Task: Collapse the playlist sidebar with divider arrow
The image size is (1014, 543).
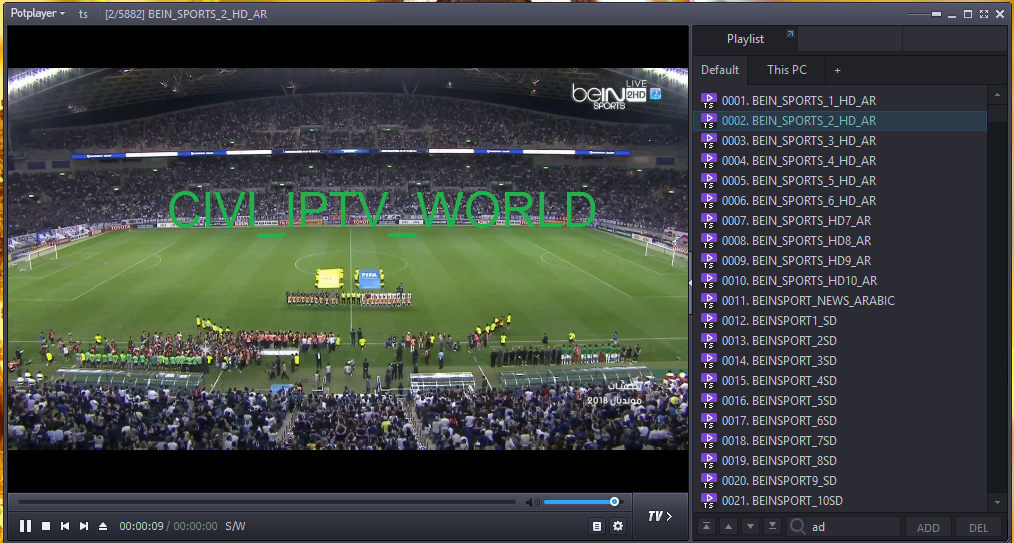Action: point(690,283)
